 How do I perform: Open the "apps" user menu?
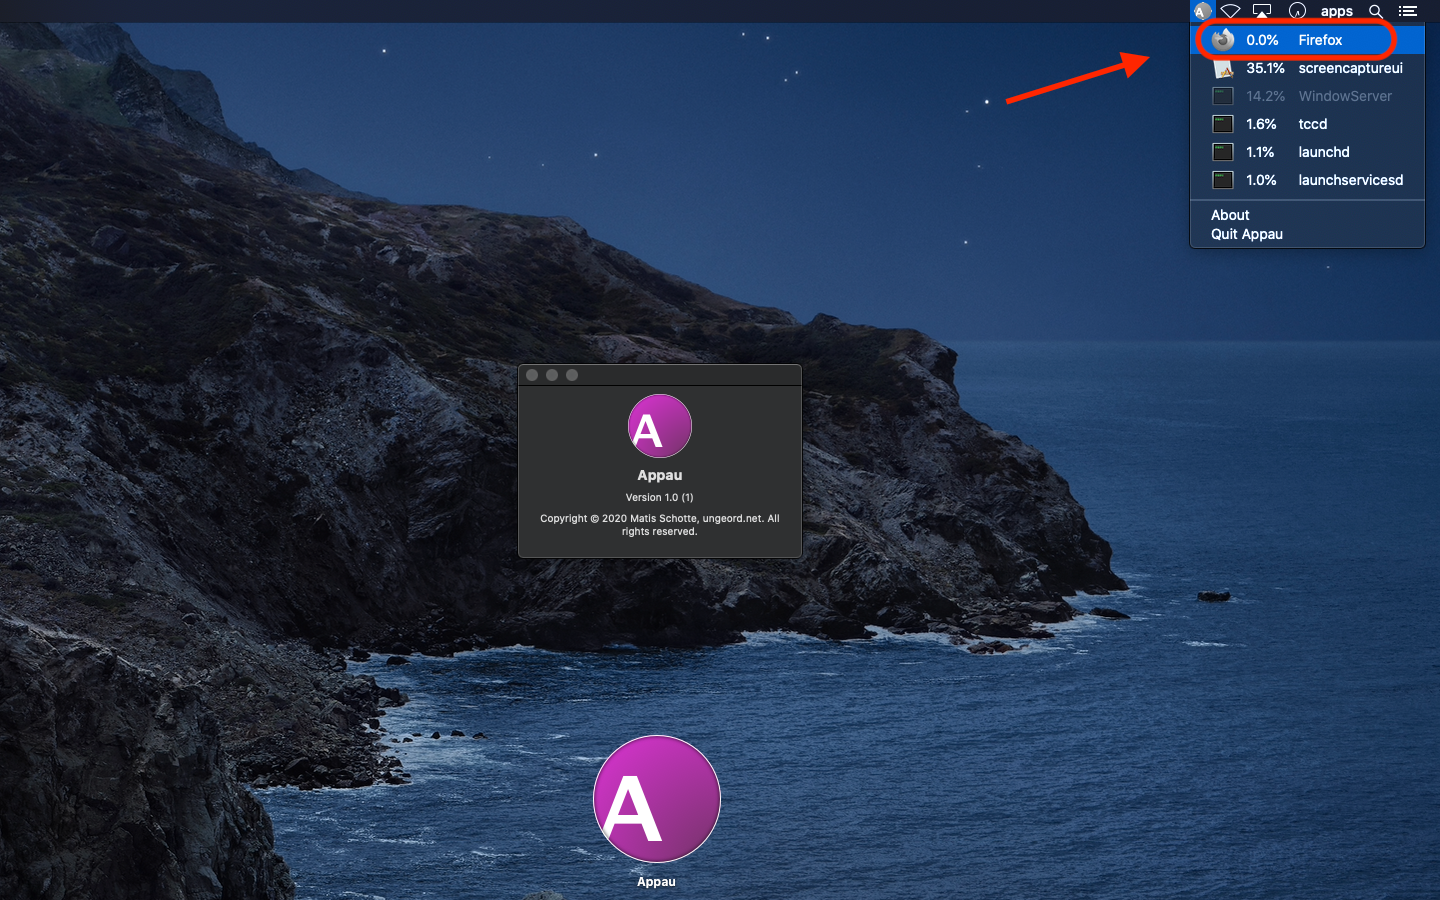1336,11
